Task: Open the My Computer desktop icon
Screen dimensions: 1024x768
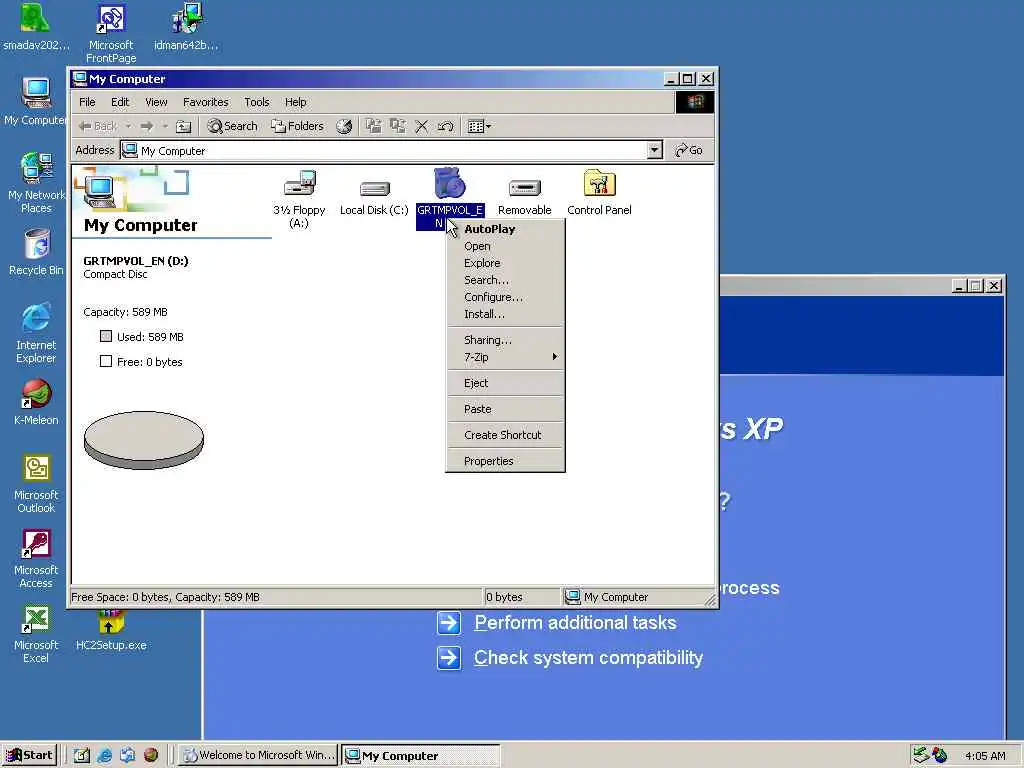Action: 36,93
